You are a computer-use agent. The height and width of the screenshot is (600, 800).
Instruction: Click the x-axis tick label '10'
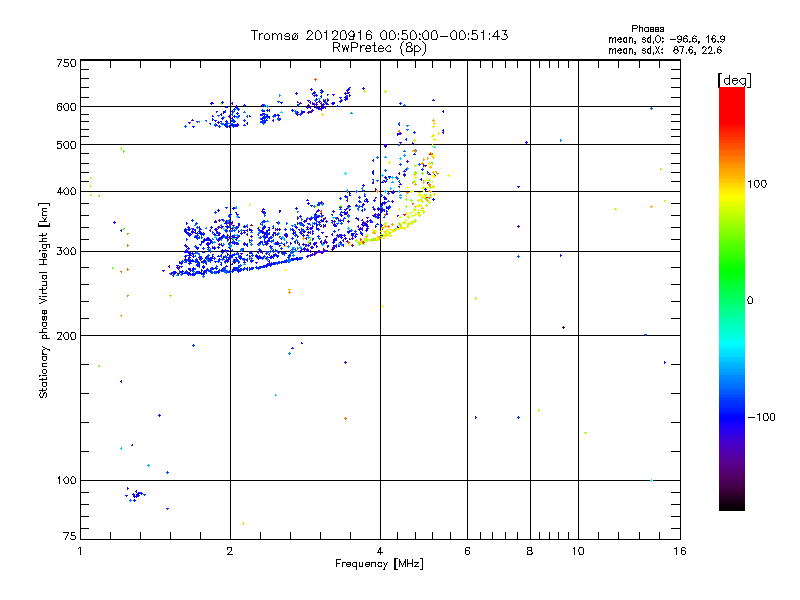[x=578, y=551]
